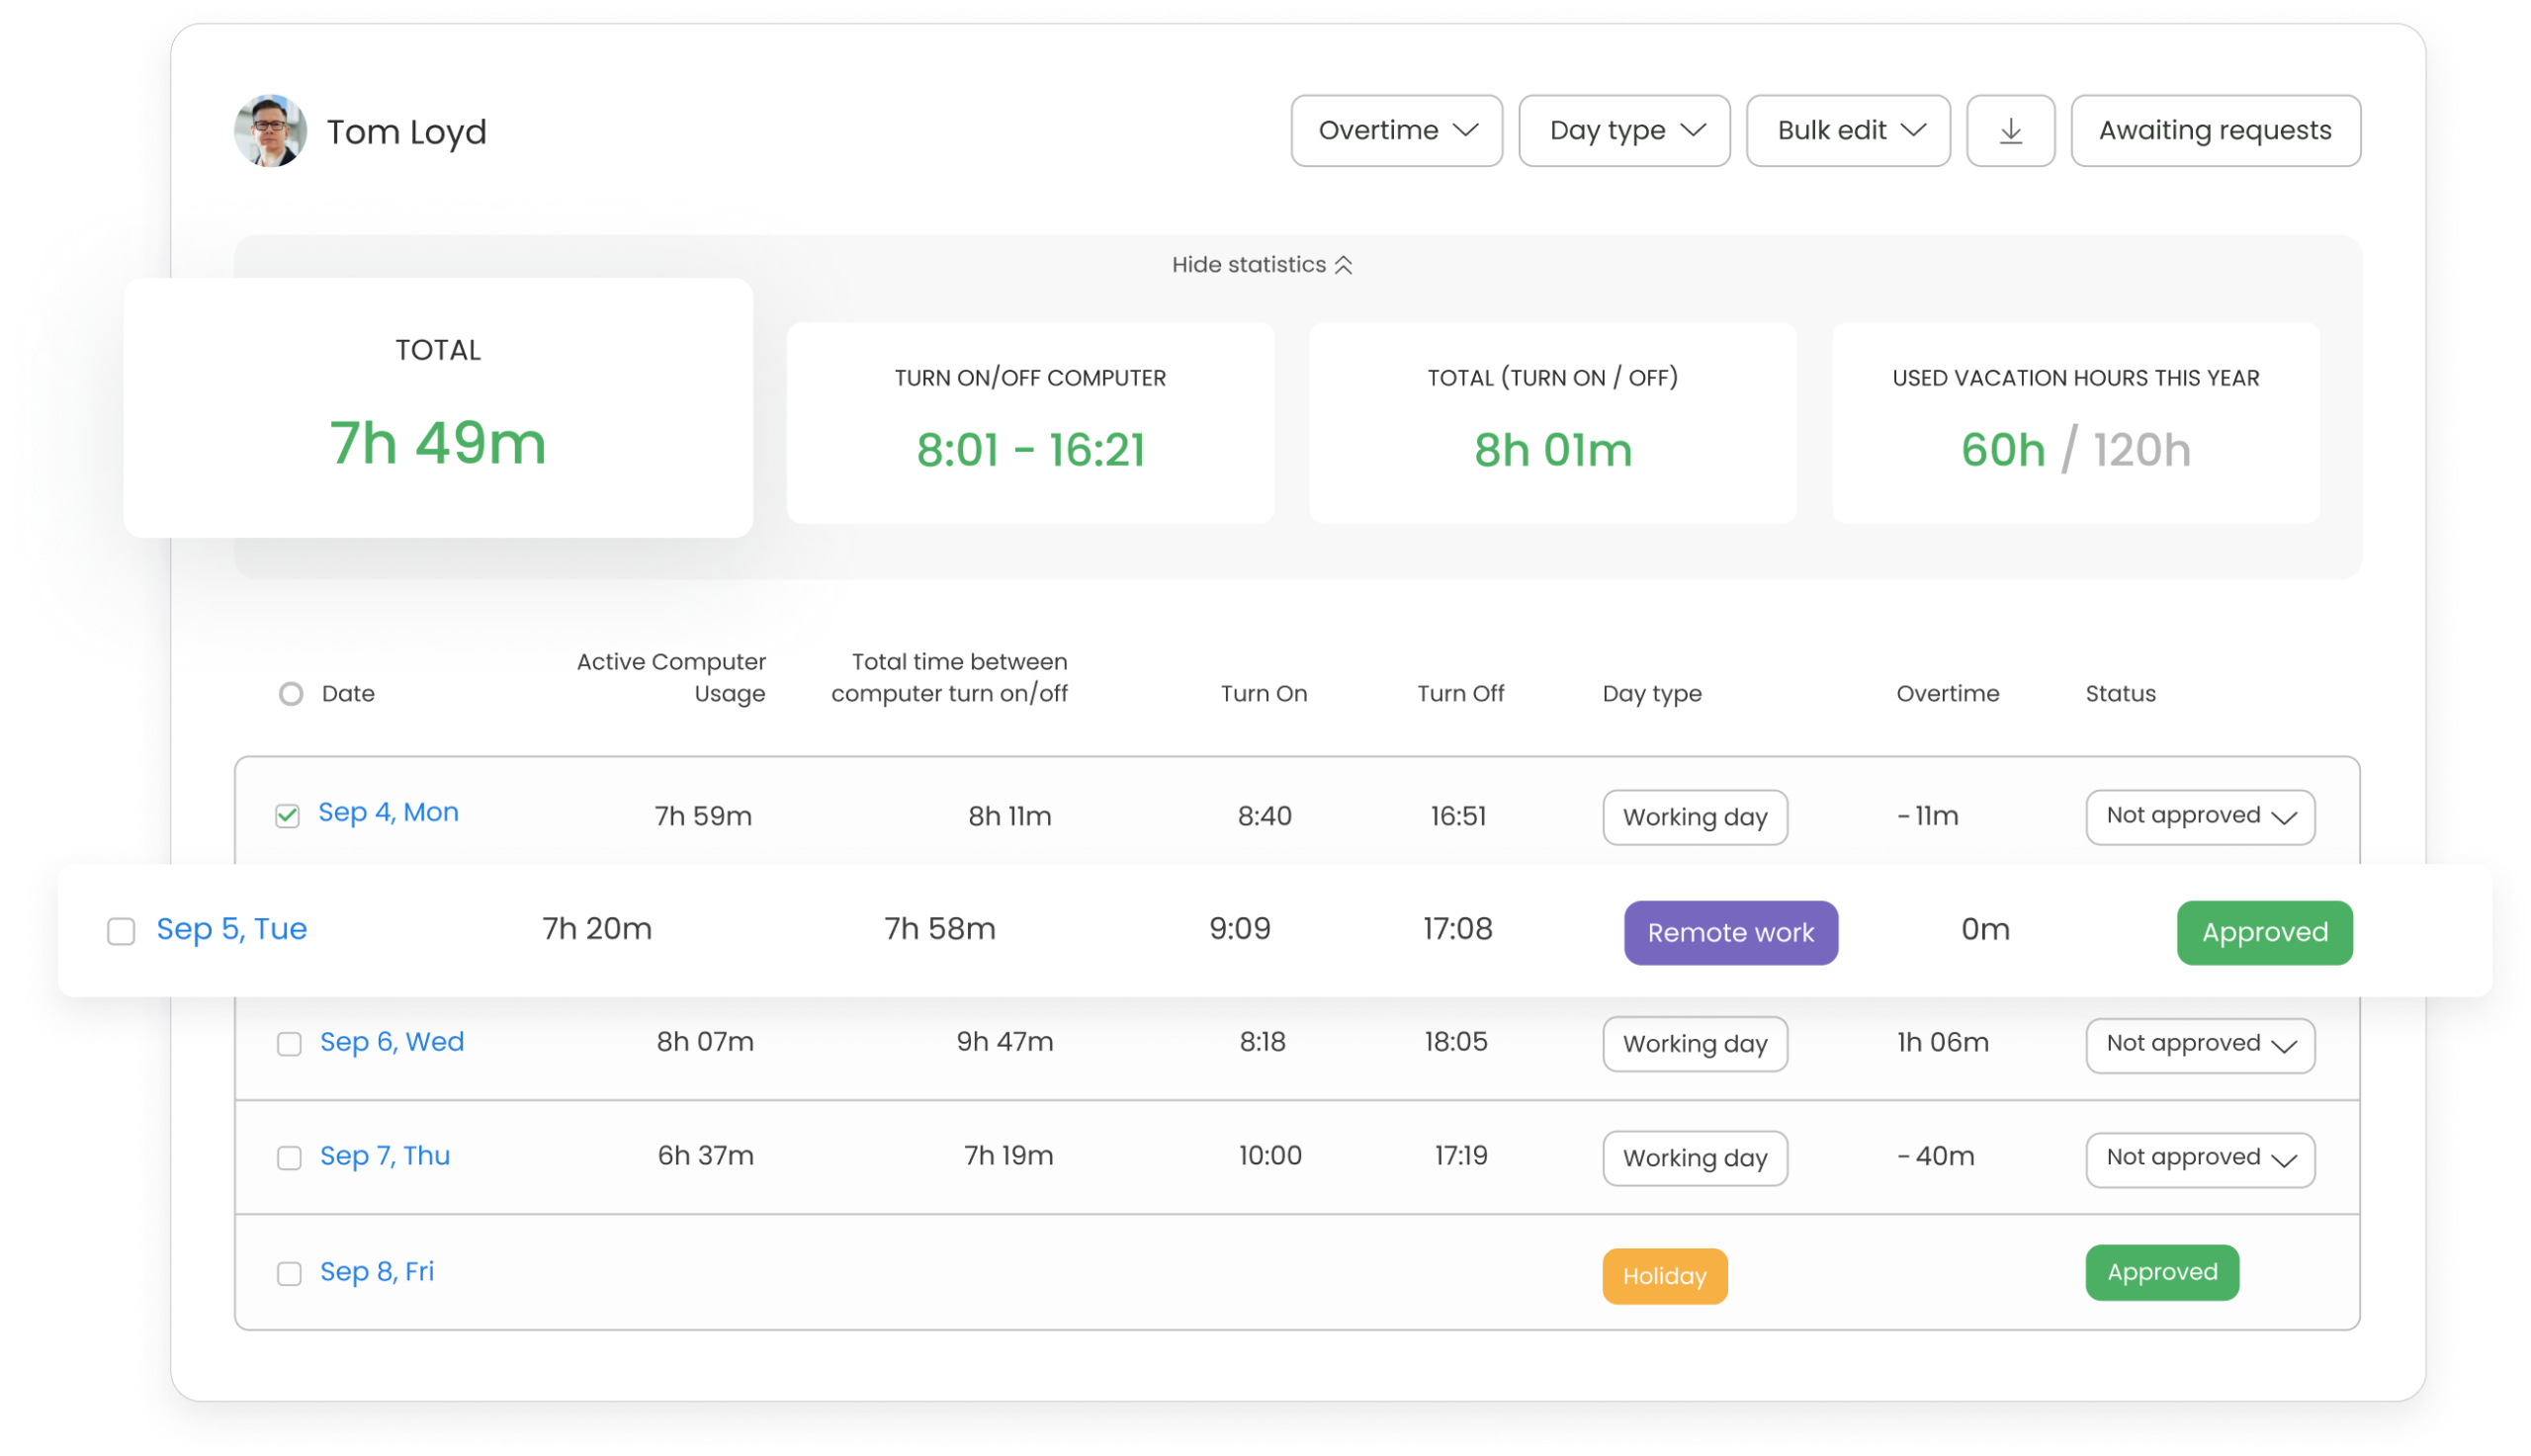Image resolution: width=2531 pixels, height=1456 pixels.
Task: Click the purple Remote work tag
Action: point(1730,933)
